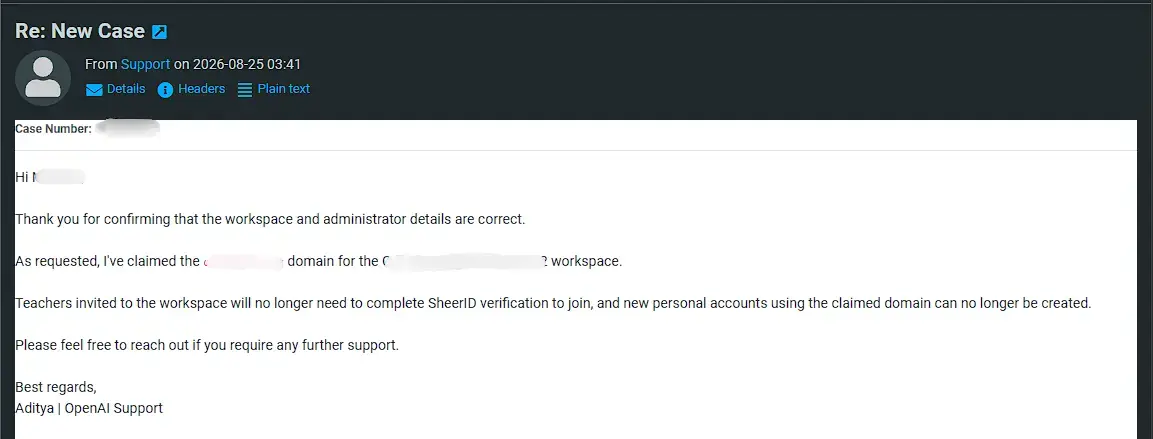Open the Support sender link
The width and height of the screenshot is (1153, 439).
[146, 65]
